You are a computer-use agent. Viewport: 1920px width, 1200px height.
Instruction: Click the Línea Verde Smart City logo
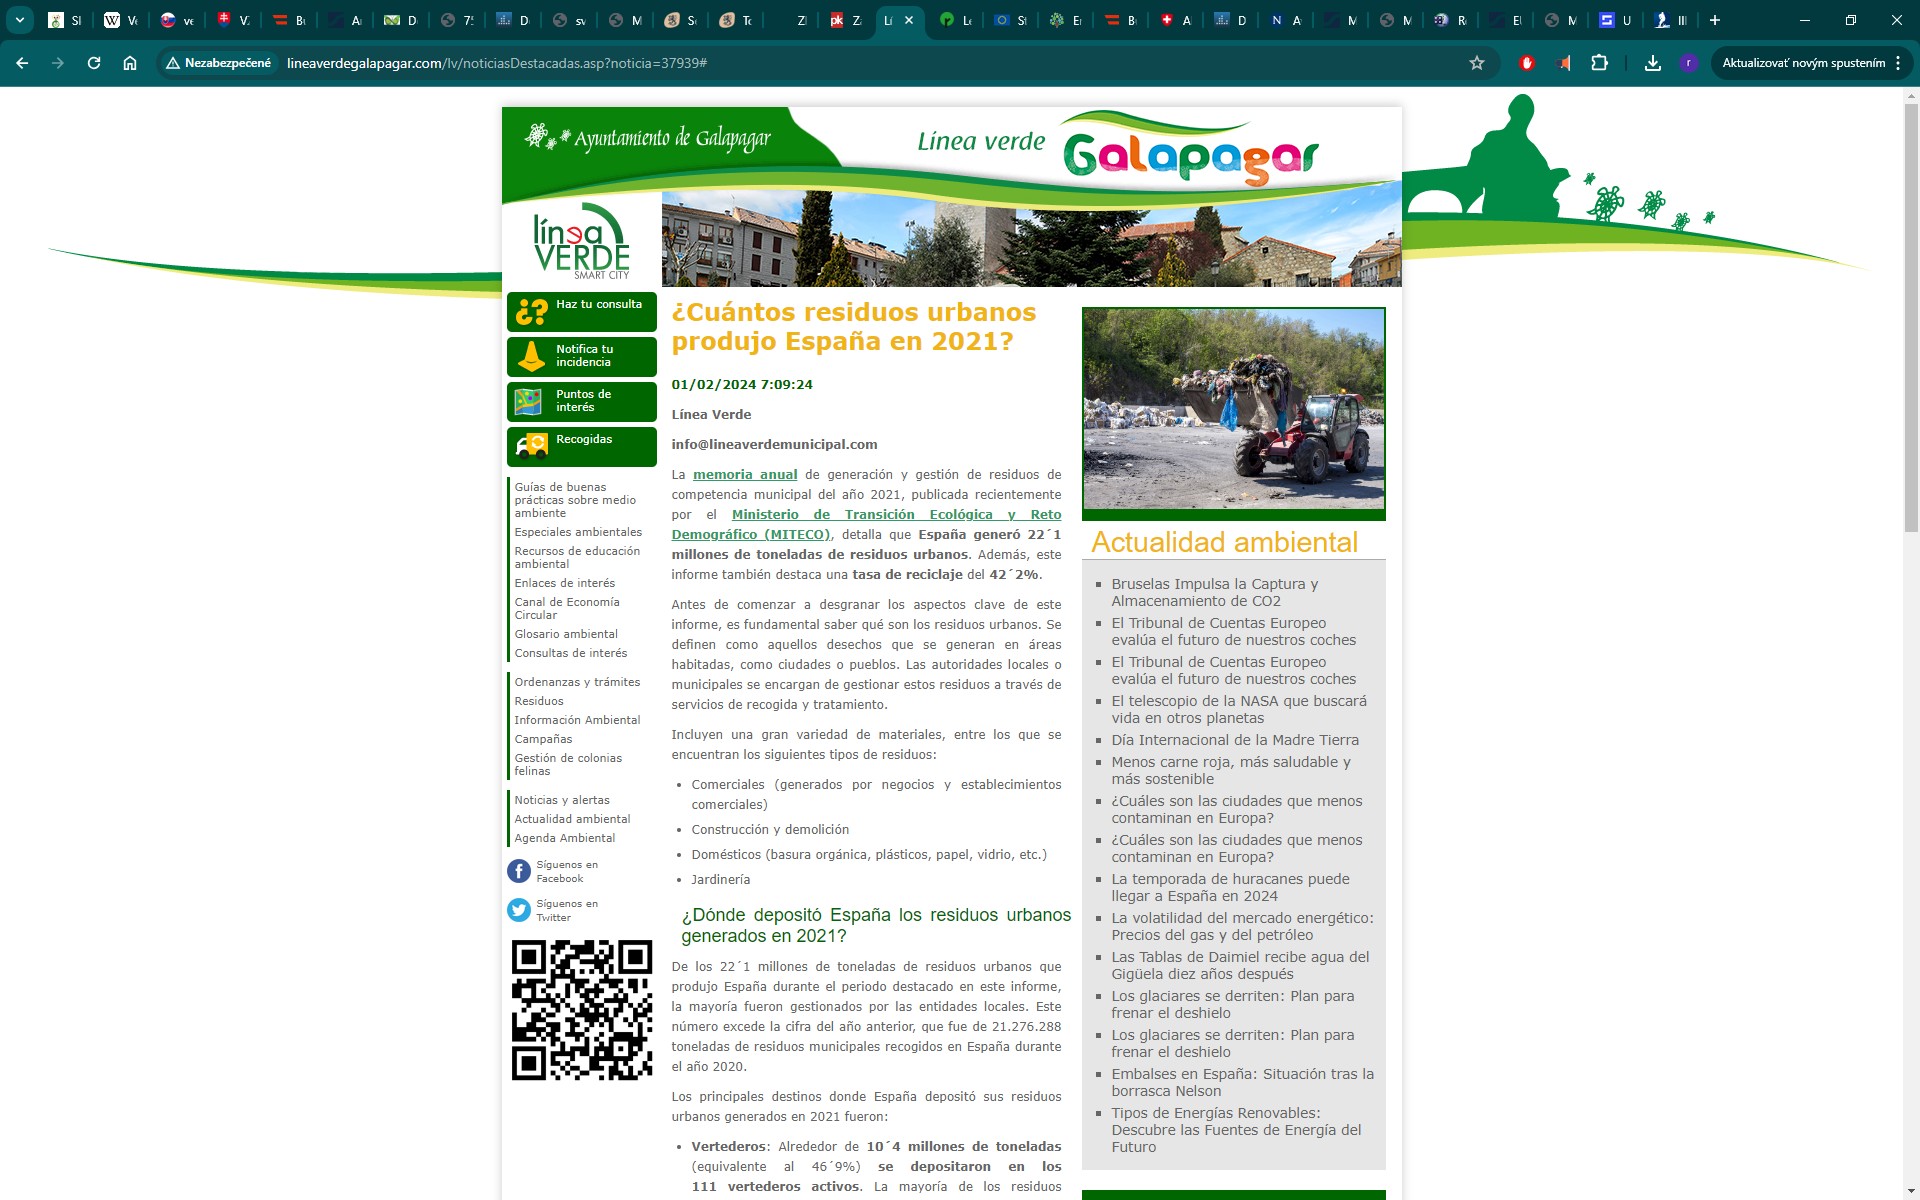pyautogui.click(x=581, y=241)
